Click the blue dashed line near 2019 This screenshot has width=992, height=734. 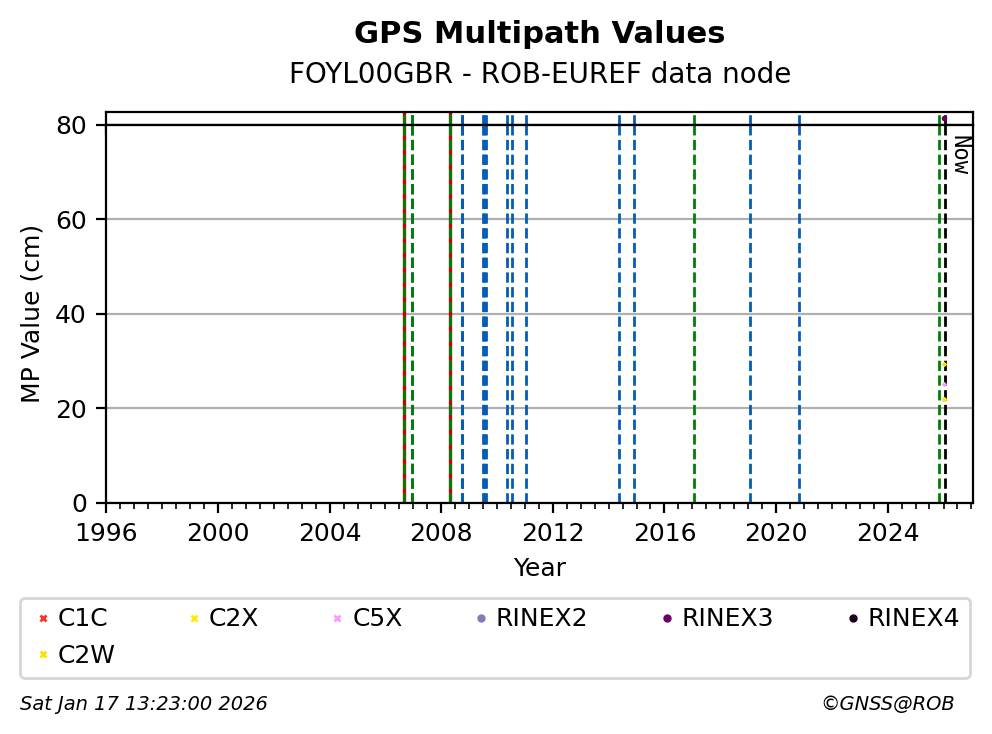pos(750,300)
